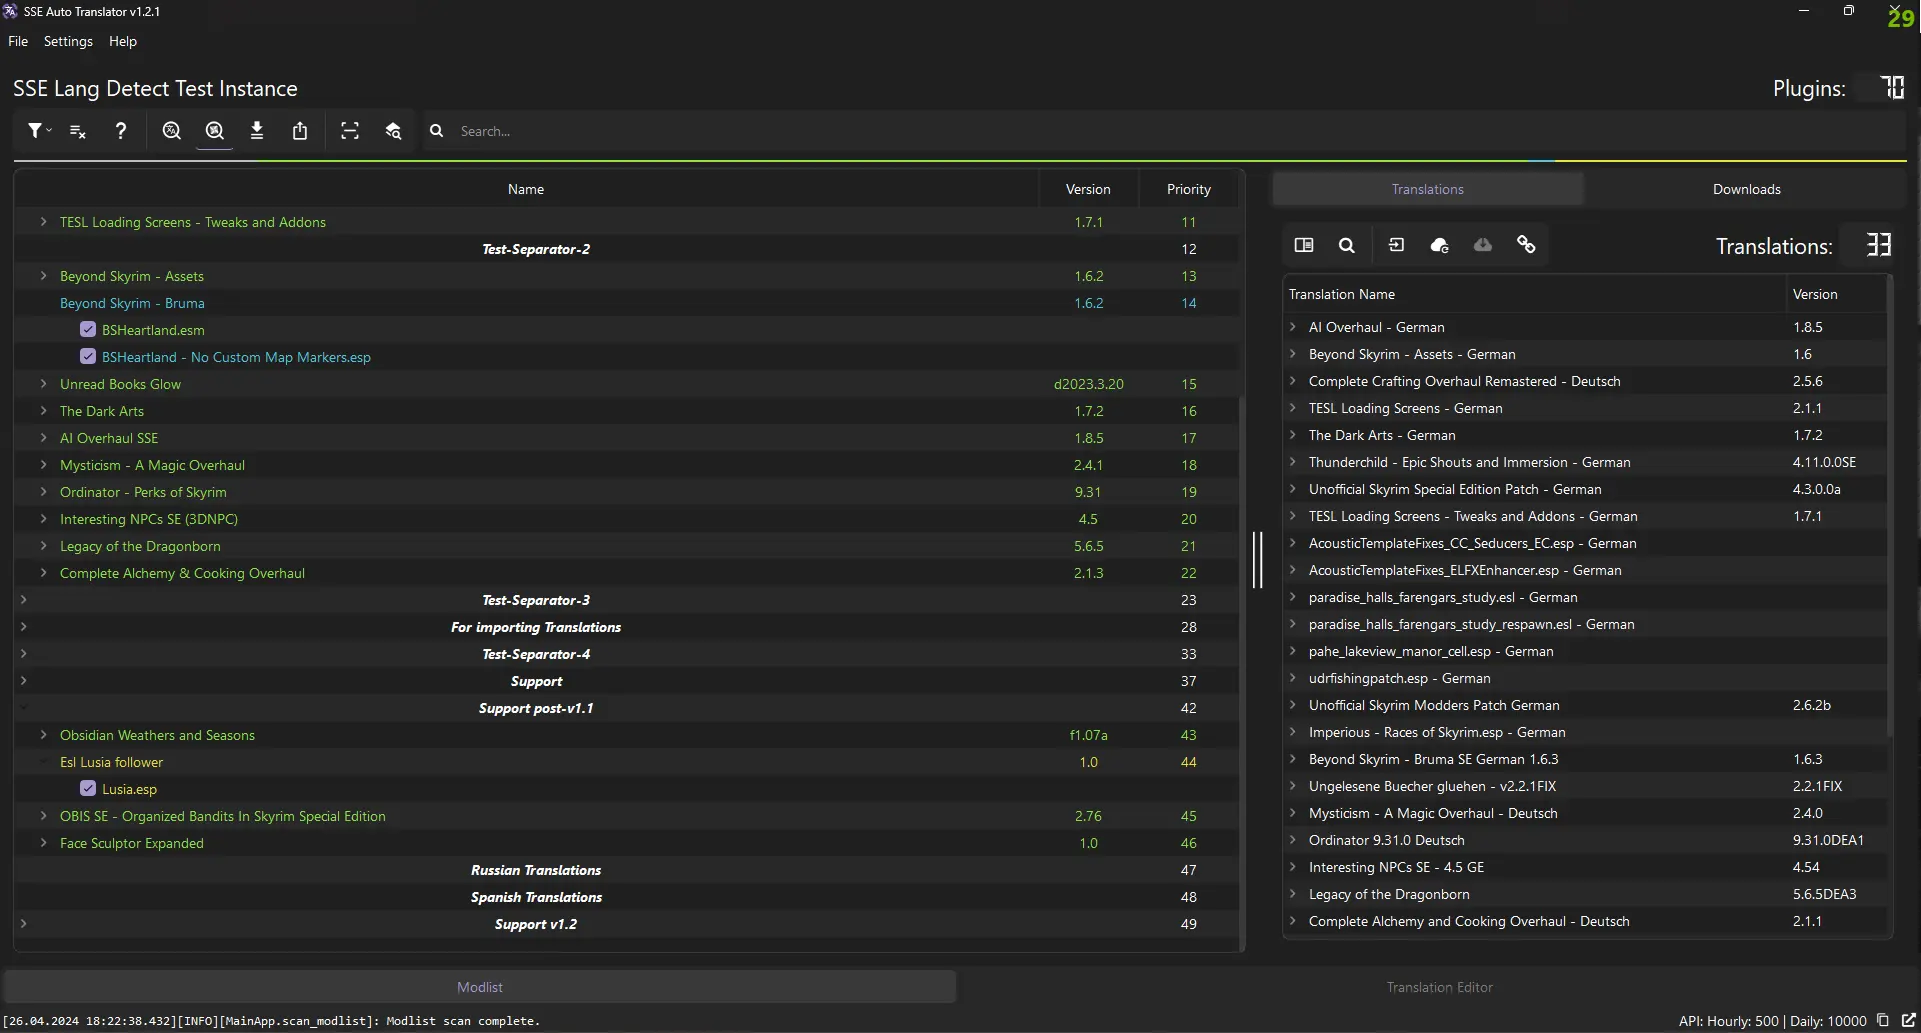The height and width of the screenshot is (1033, 1921).
Task: Open the Settings menu
Action: [68, 41]
